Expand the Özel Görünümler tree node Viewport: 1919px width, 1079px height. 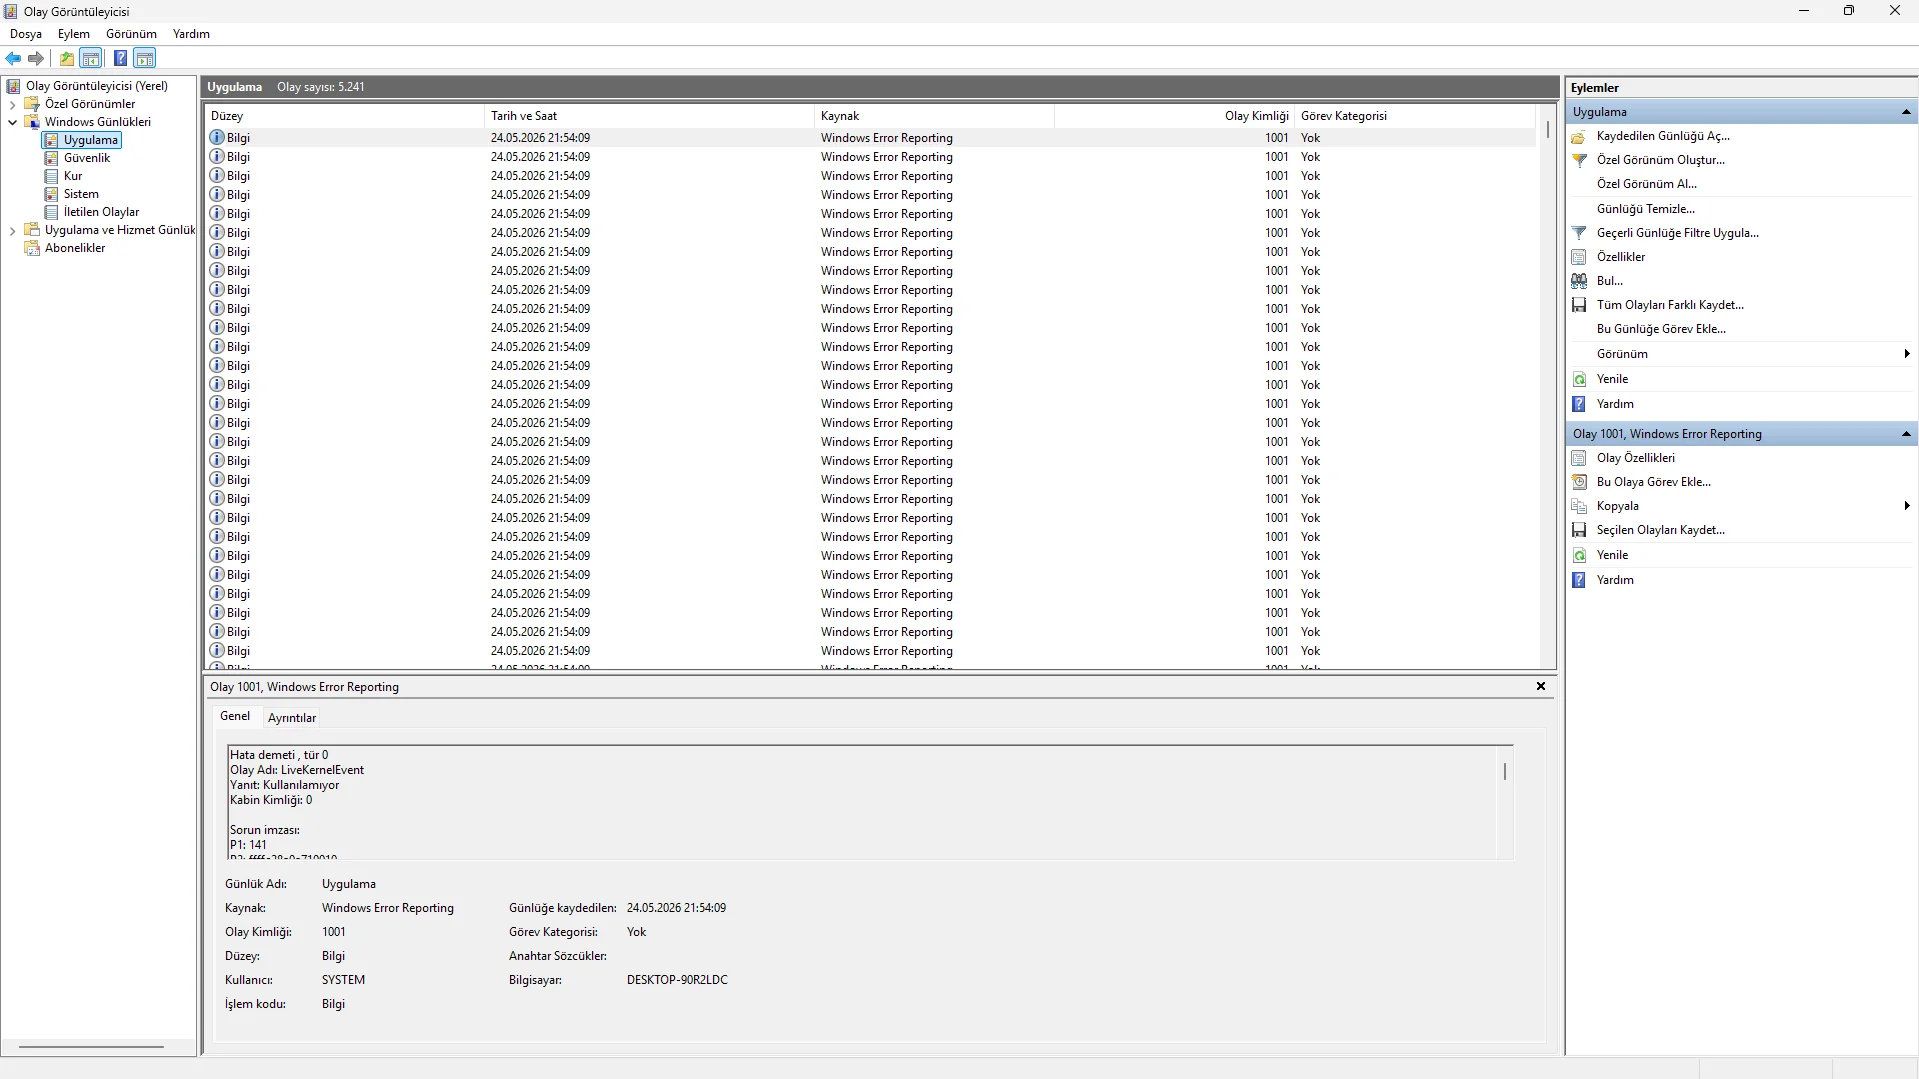coord(12,104)
